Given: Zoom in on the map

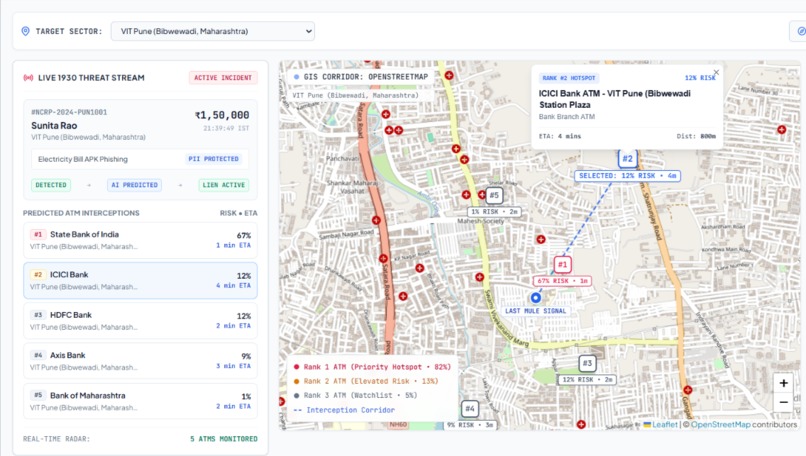Looking at the screenshot, I should 783,383.
